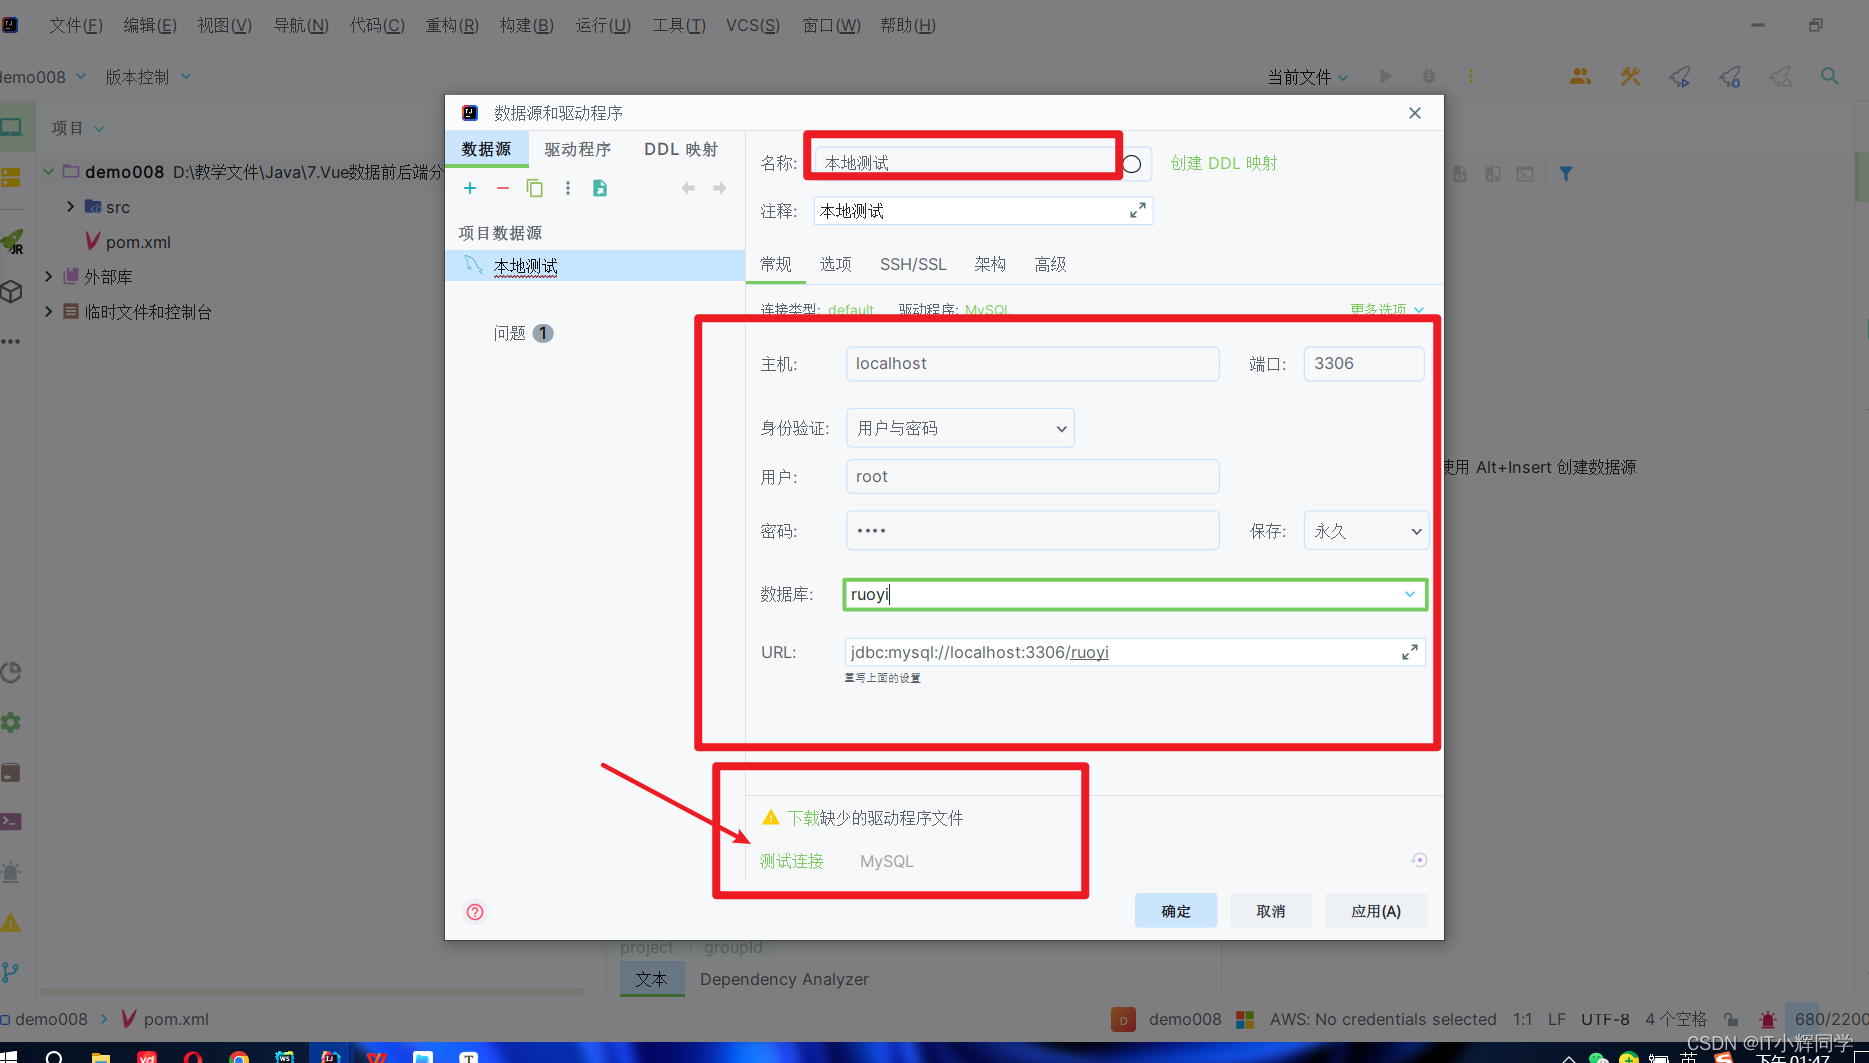Screen dimensions: 1869x1063
Task: Open the 架构 schemas tab
Action: [x=990, y=264]
